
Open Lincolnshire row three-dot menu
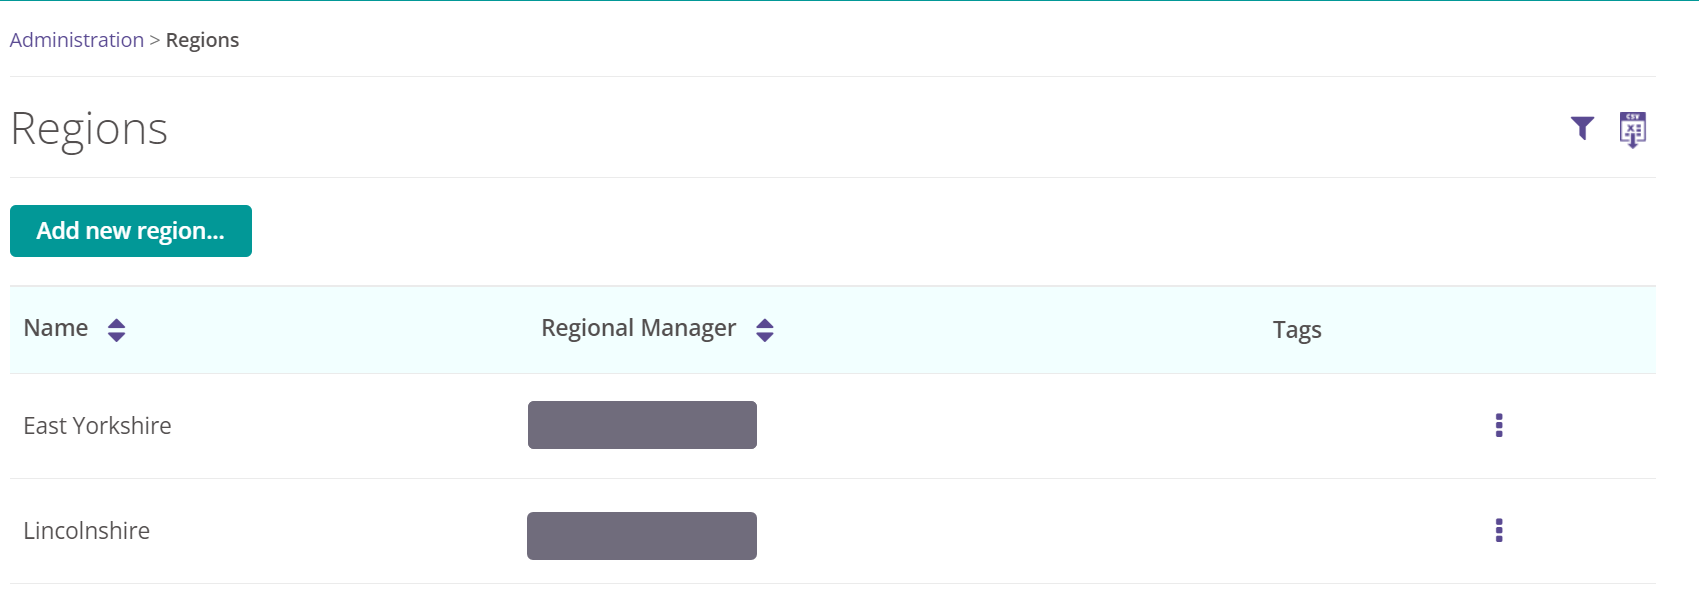click(x=1498, y=530)
